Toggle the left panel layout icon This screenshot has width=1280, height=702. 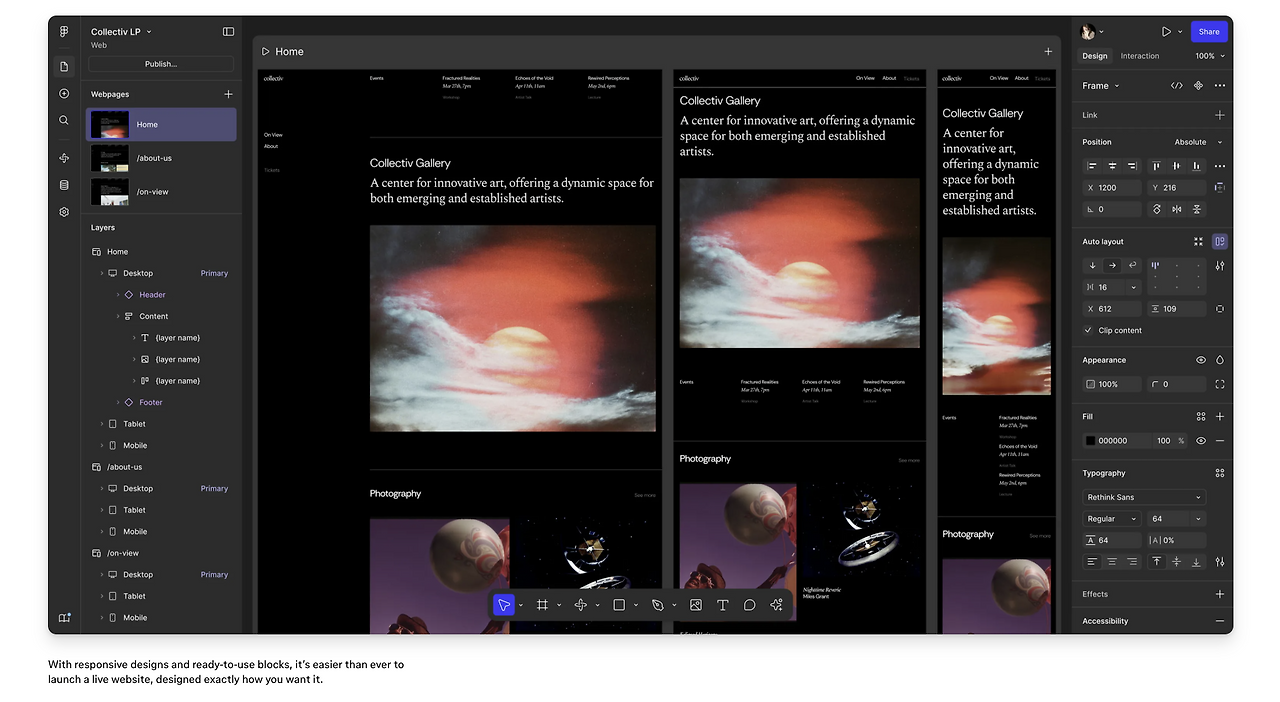point(228,32)
